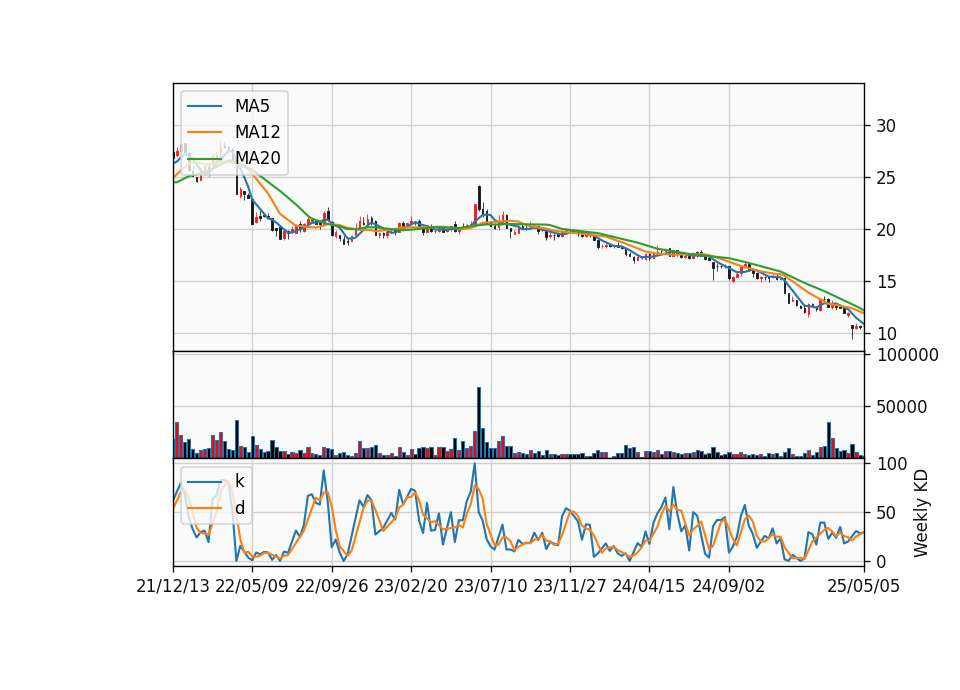The height and width of the screenshot is (690, 960).
Task: Click the price axis value 30
Action: (x=886, y=126)
